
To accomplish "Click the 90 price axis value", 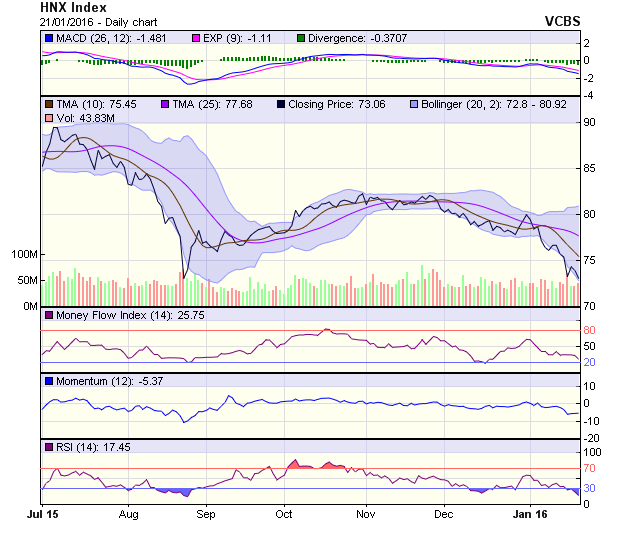I will (591, 122).
